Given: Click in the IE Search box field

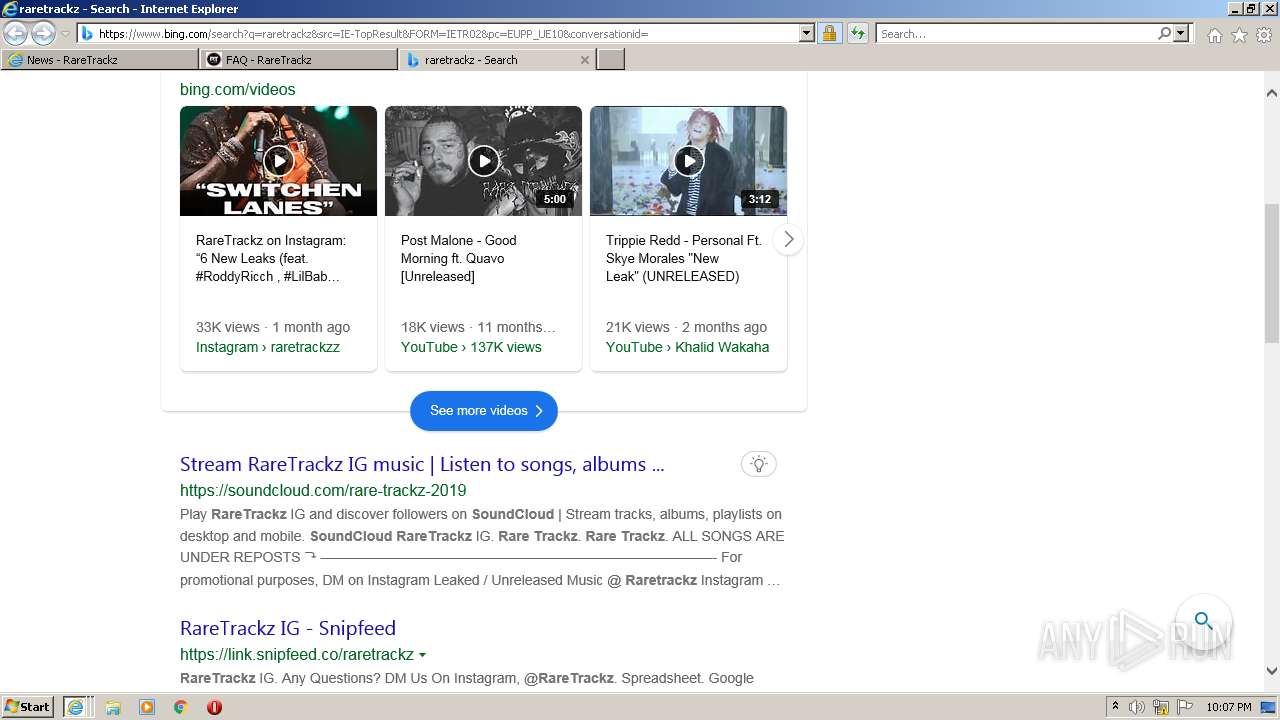Looking at the screenshot, I should (x=1015, y=33).
